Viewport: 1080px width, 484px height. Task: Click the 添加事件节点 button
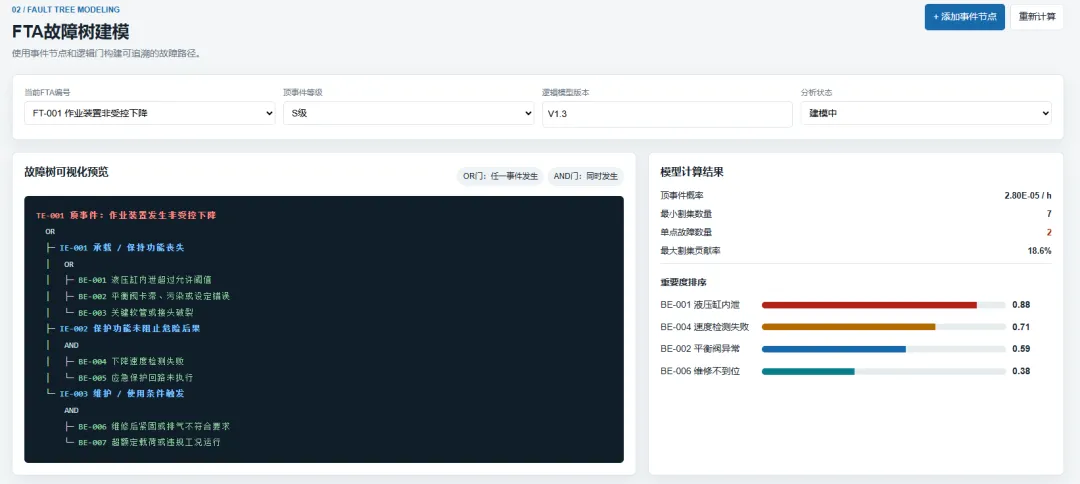pos(964,17)
